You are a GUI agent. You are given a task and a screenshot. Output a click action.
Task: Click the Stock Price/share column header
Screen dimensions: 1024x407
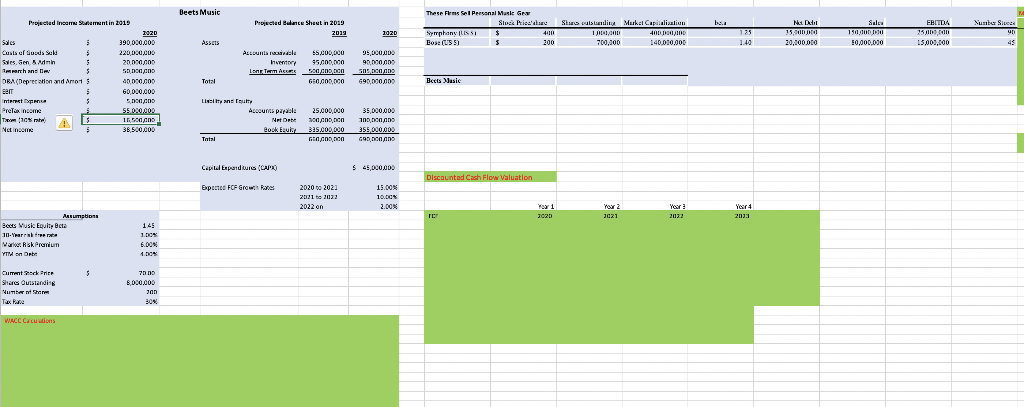coord(522,23)
